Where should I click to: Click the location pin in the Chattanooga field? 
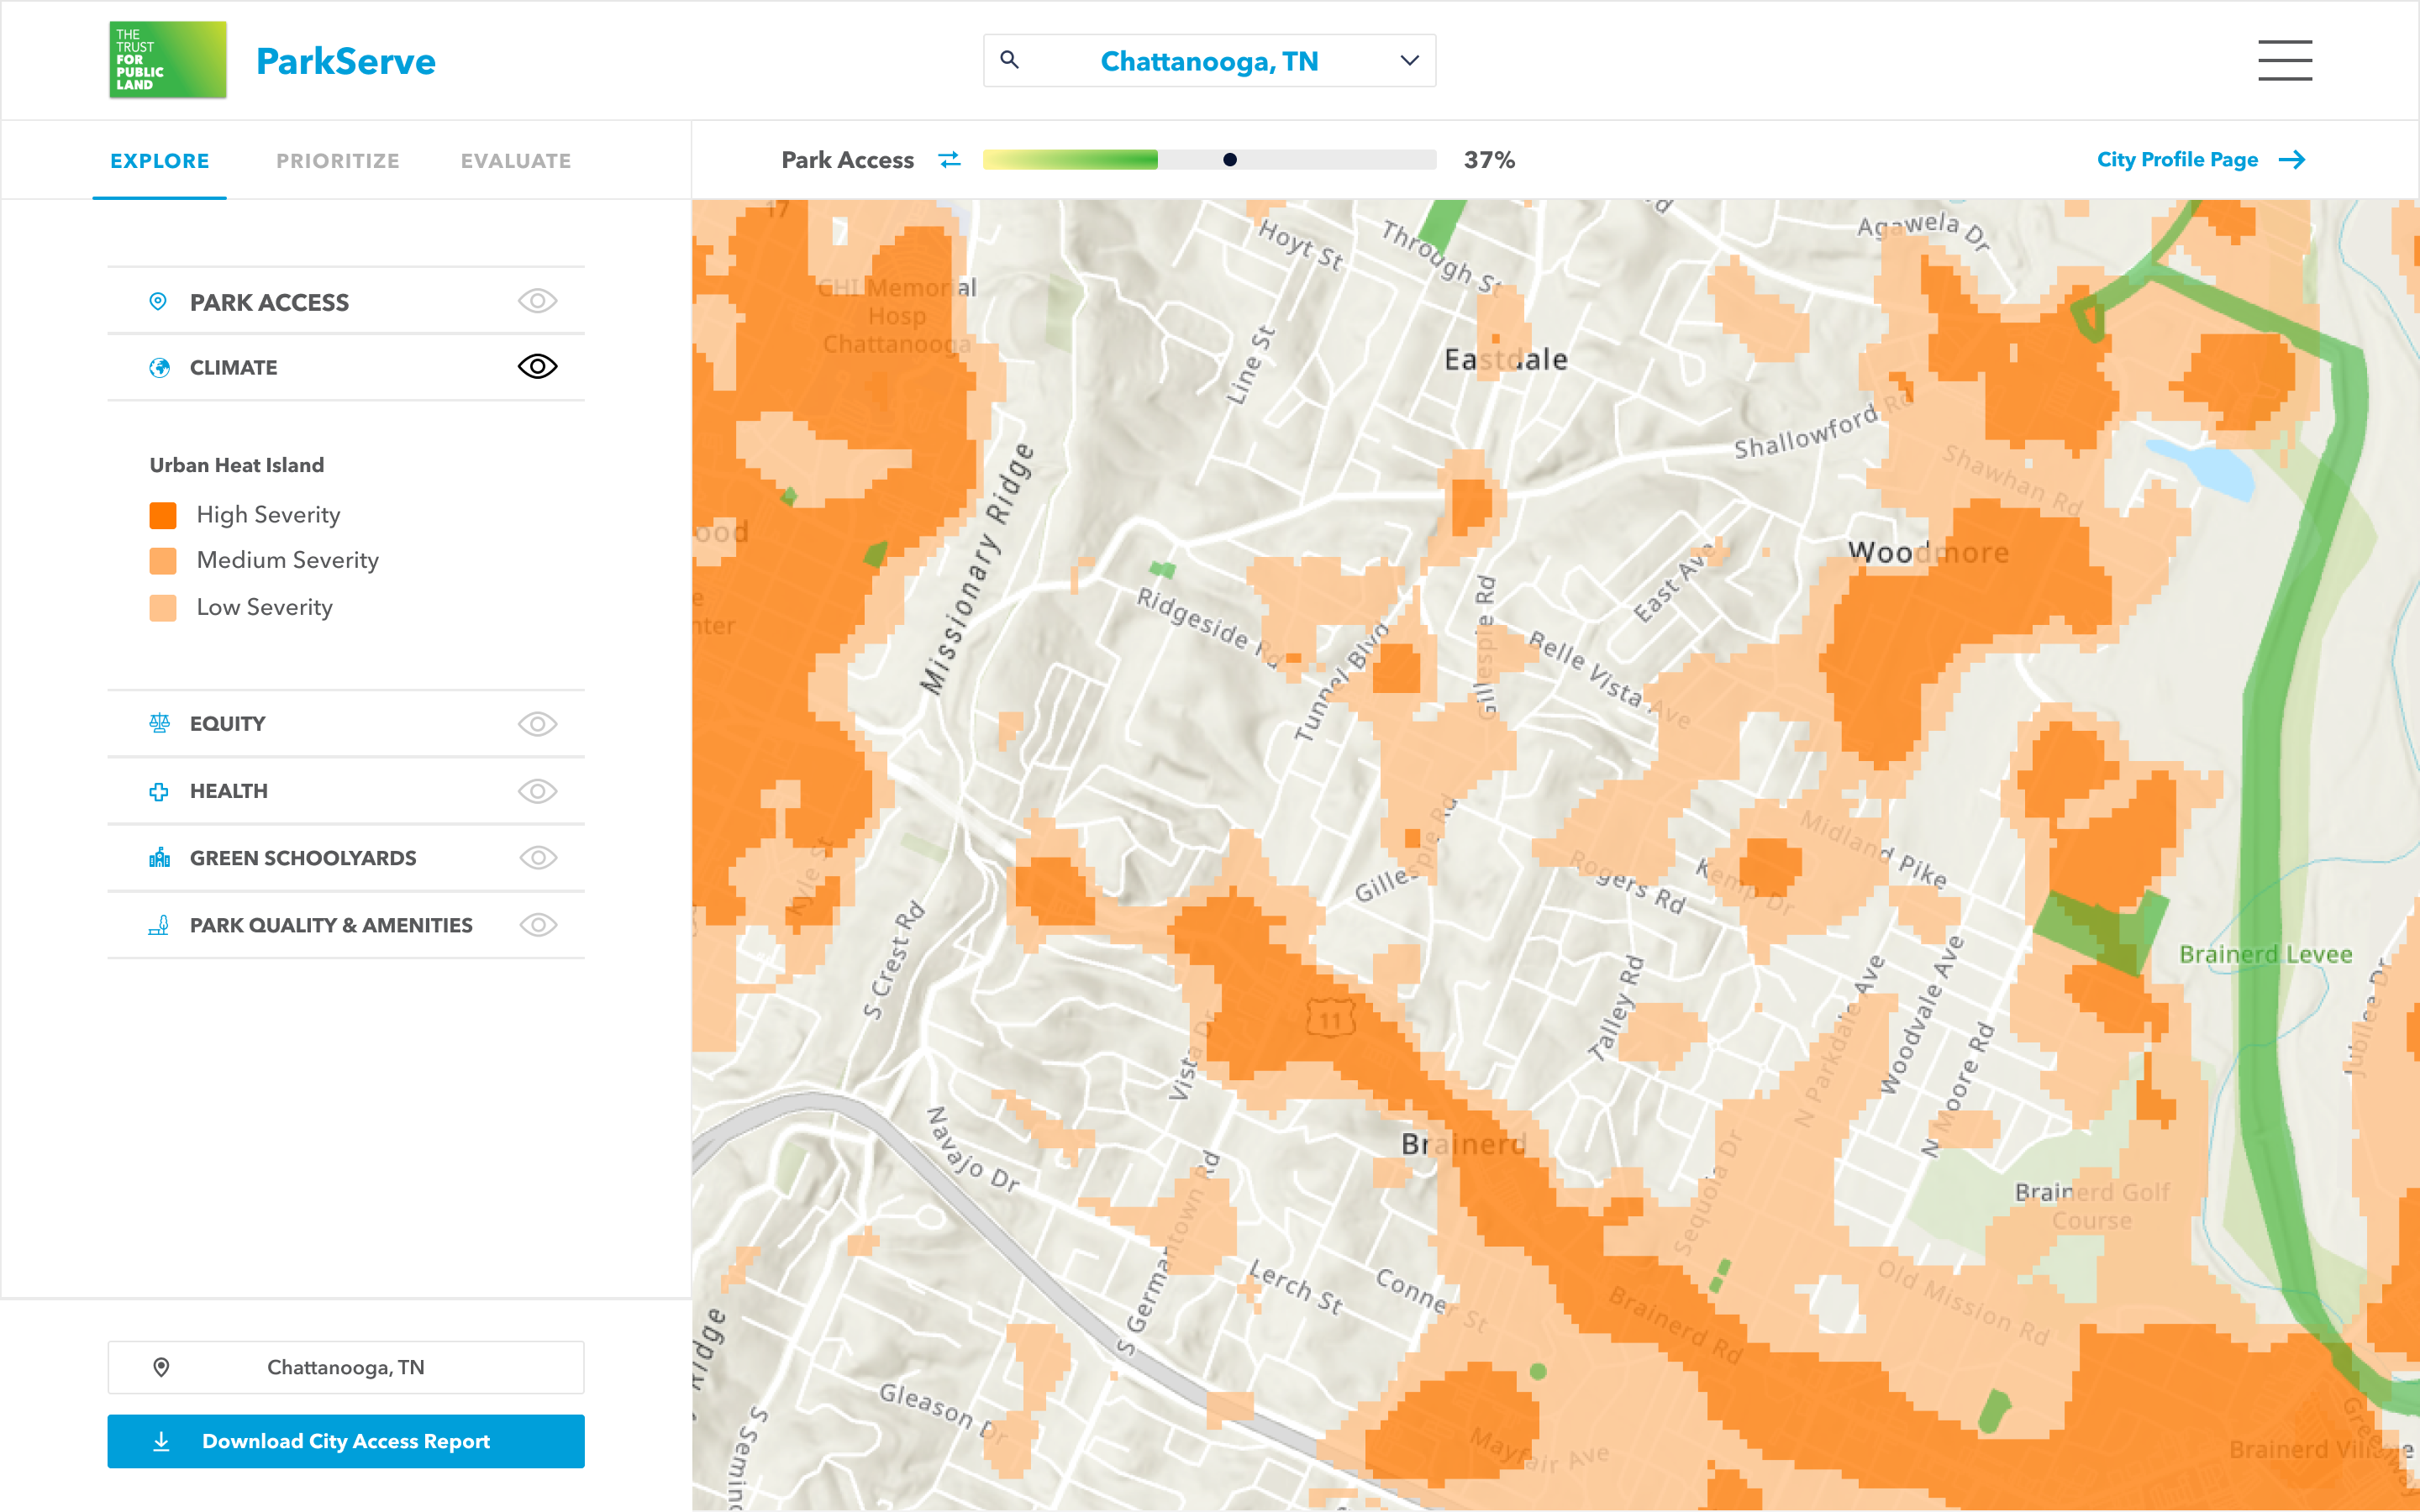(x=161, y=1367)
